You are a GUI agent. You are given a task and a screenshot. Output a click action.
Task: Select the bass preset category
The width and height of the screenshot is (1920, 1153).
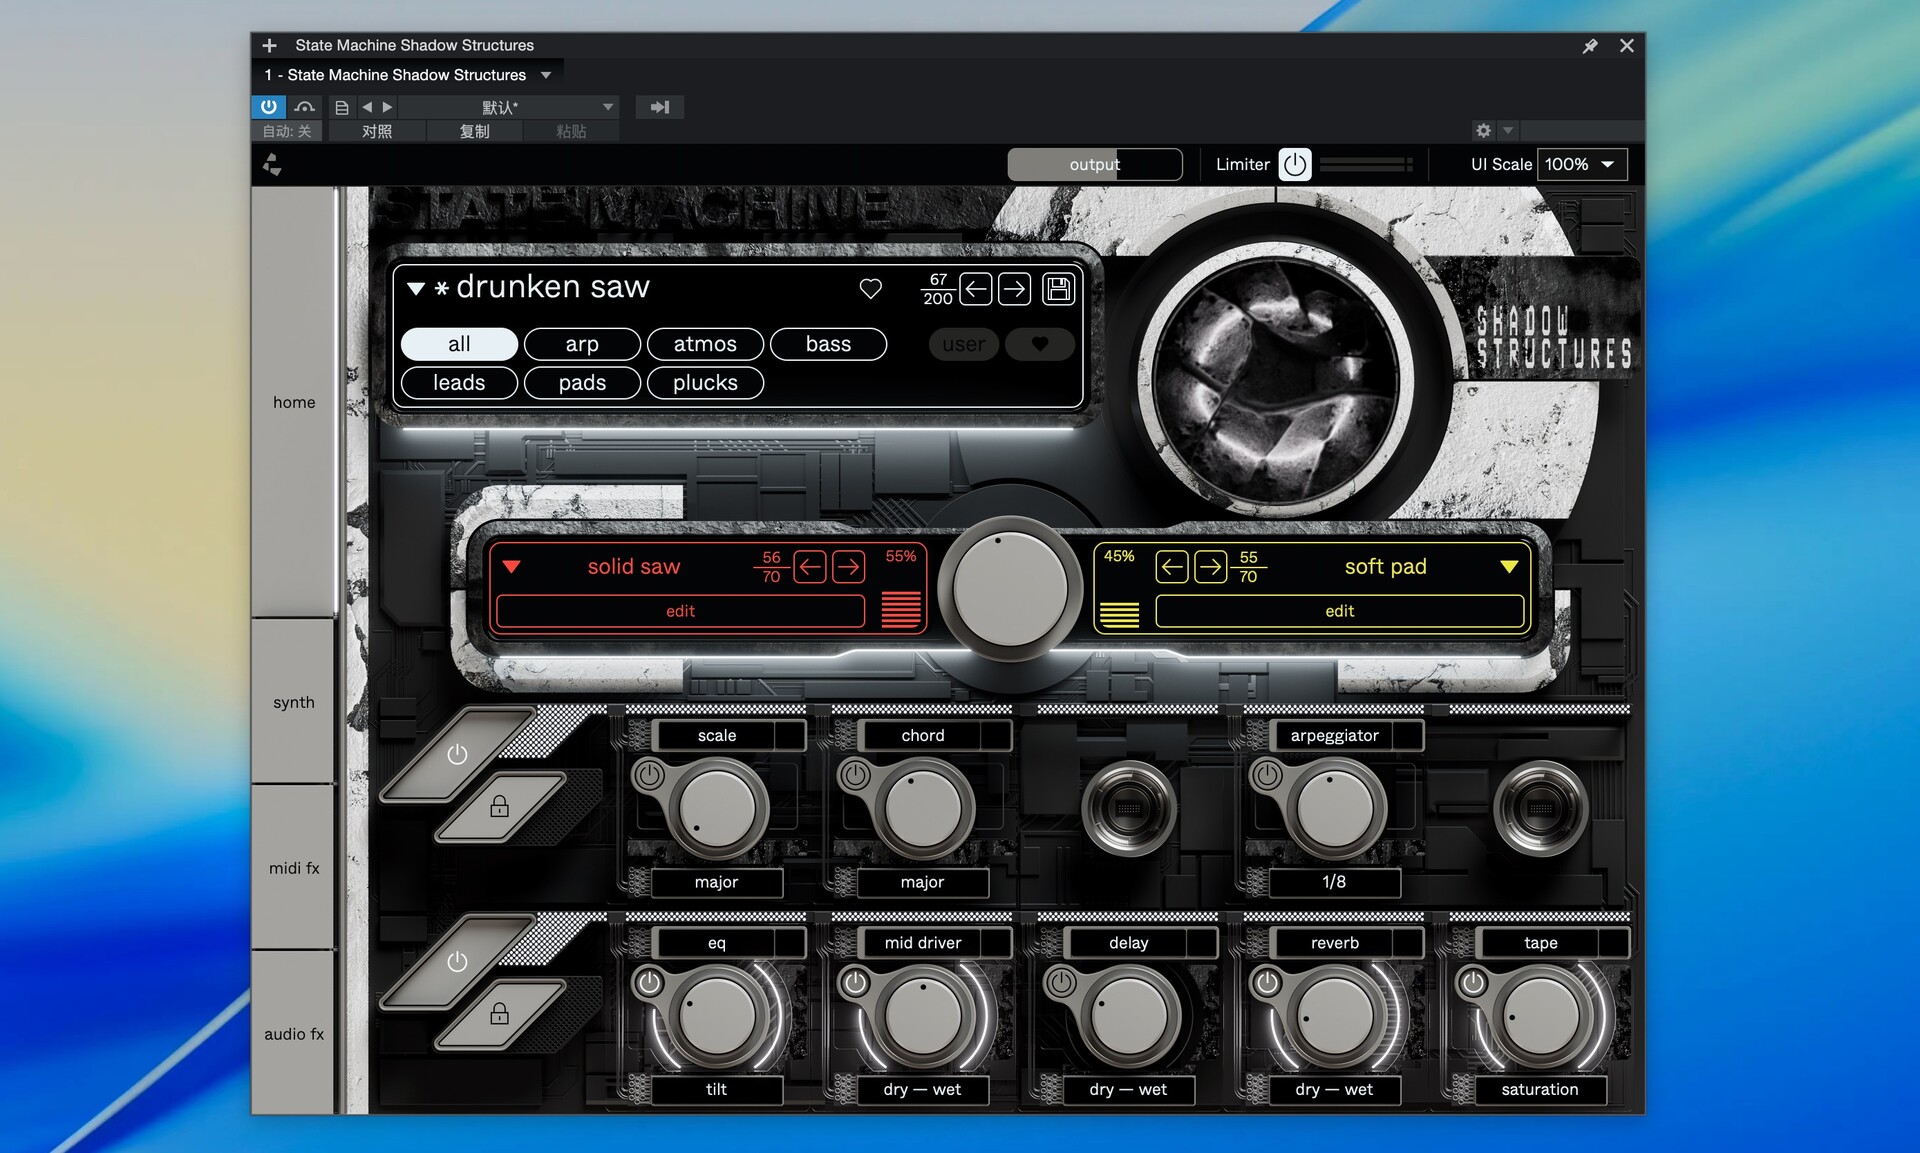[x=828, y=344]
